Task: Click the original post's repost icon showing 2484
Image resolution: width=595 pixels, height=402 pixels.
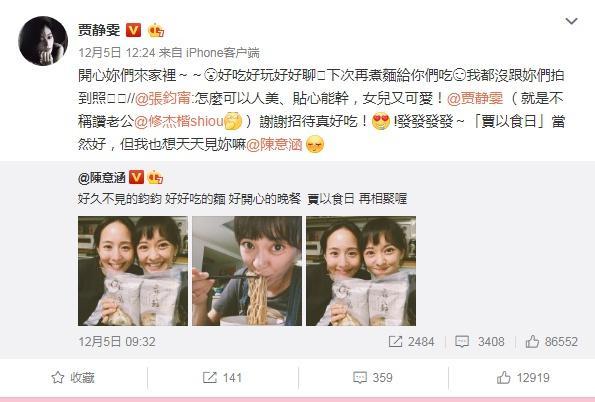Action: pyautogui.click(x=411, y=342)
